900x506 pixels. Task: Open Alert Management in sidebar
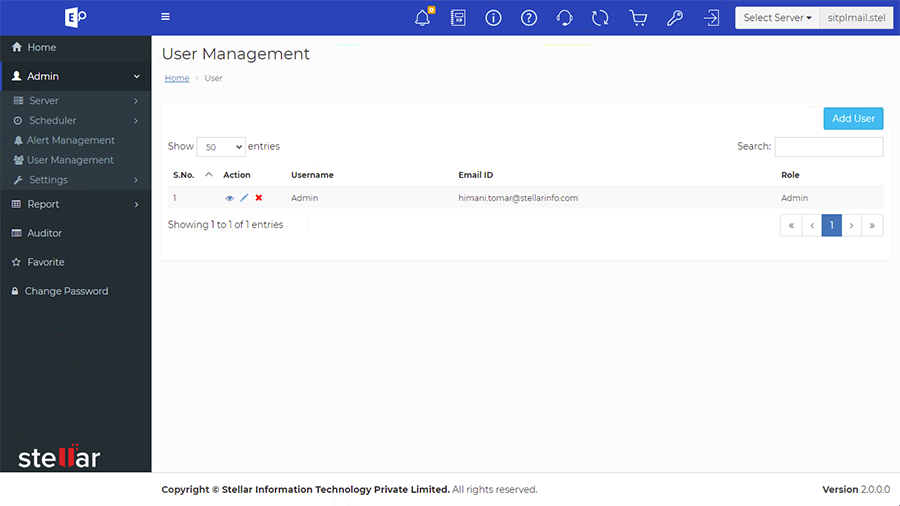70,140
